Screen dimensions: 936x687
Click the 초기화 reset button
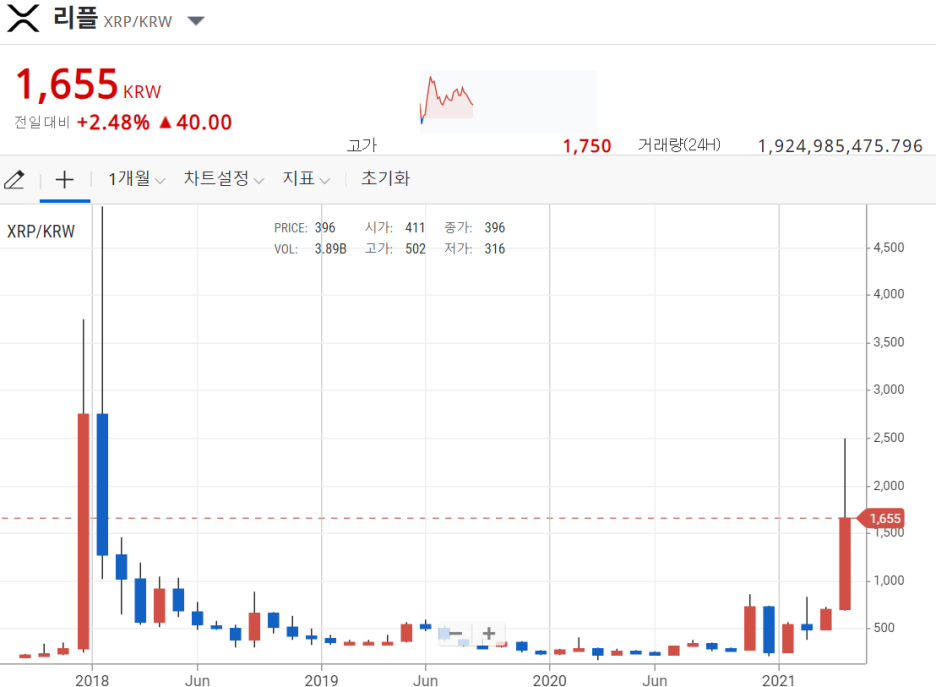pyautogui.click(x=385, y=178)
